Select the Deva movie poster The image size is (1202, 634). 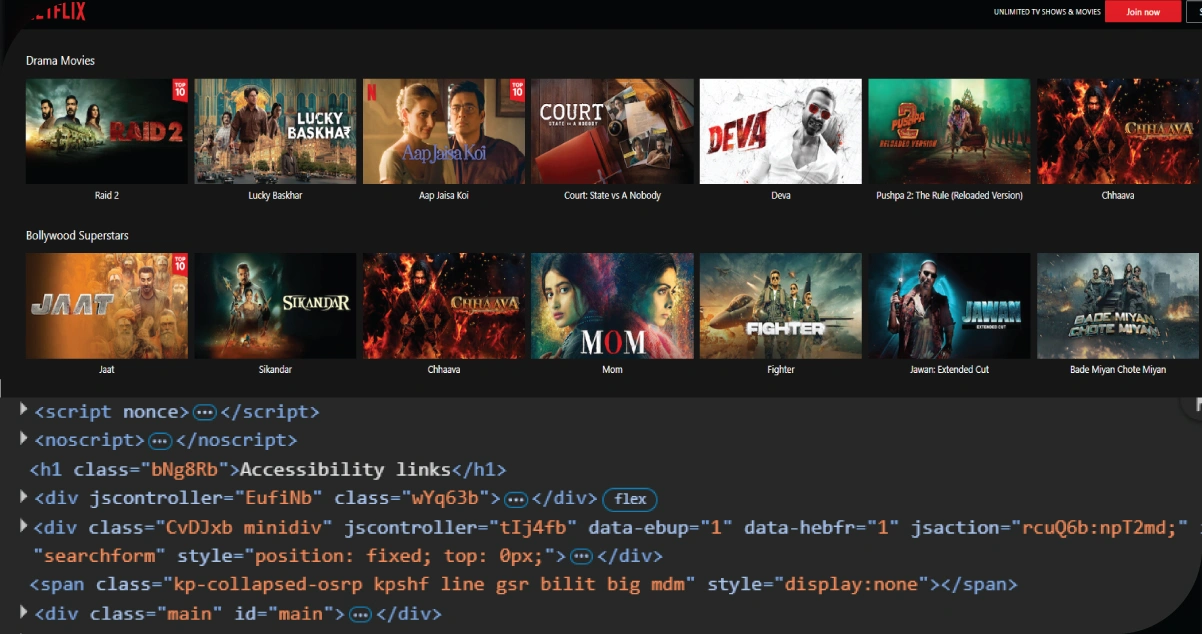780,131
